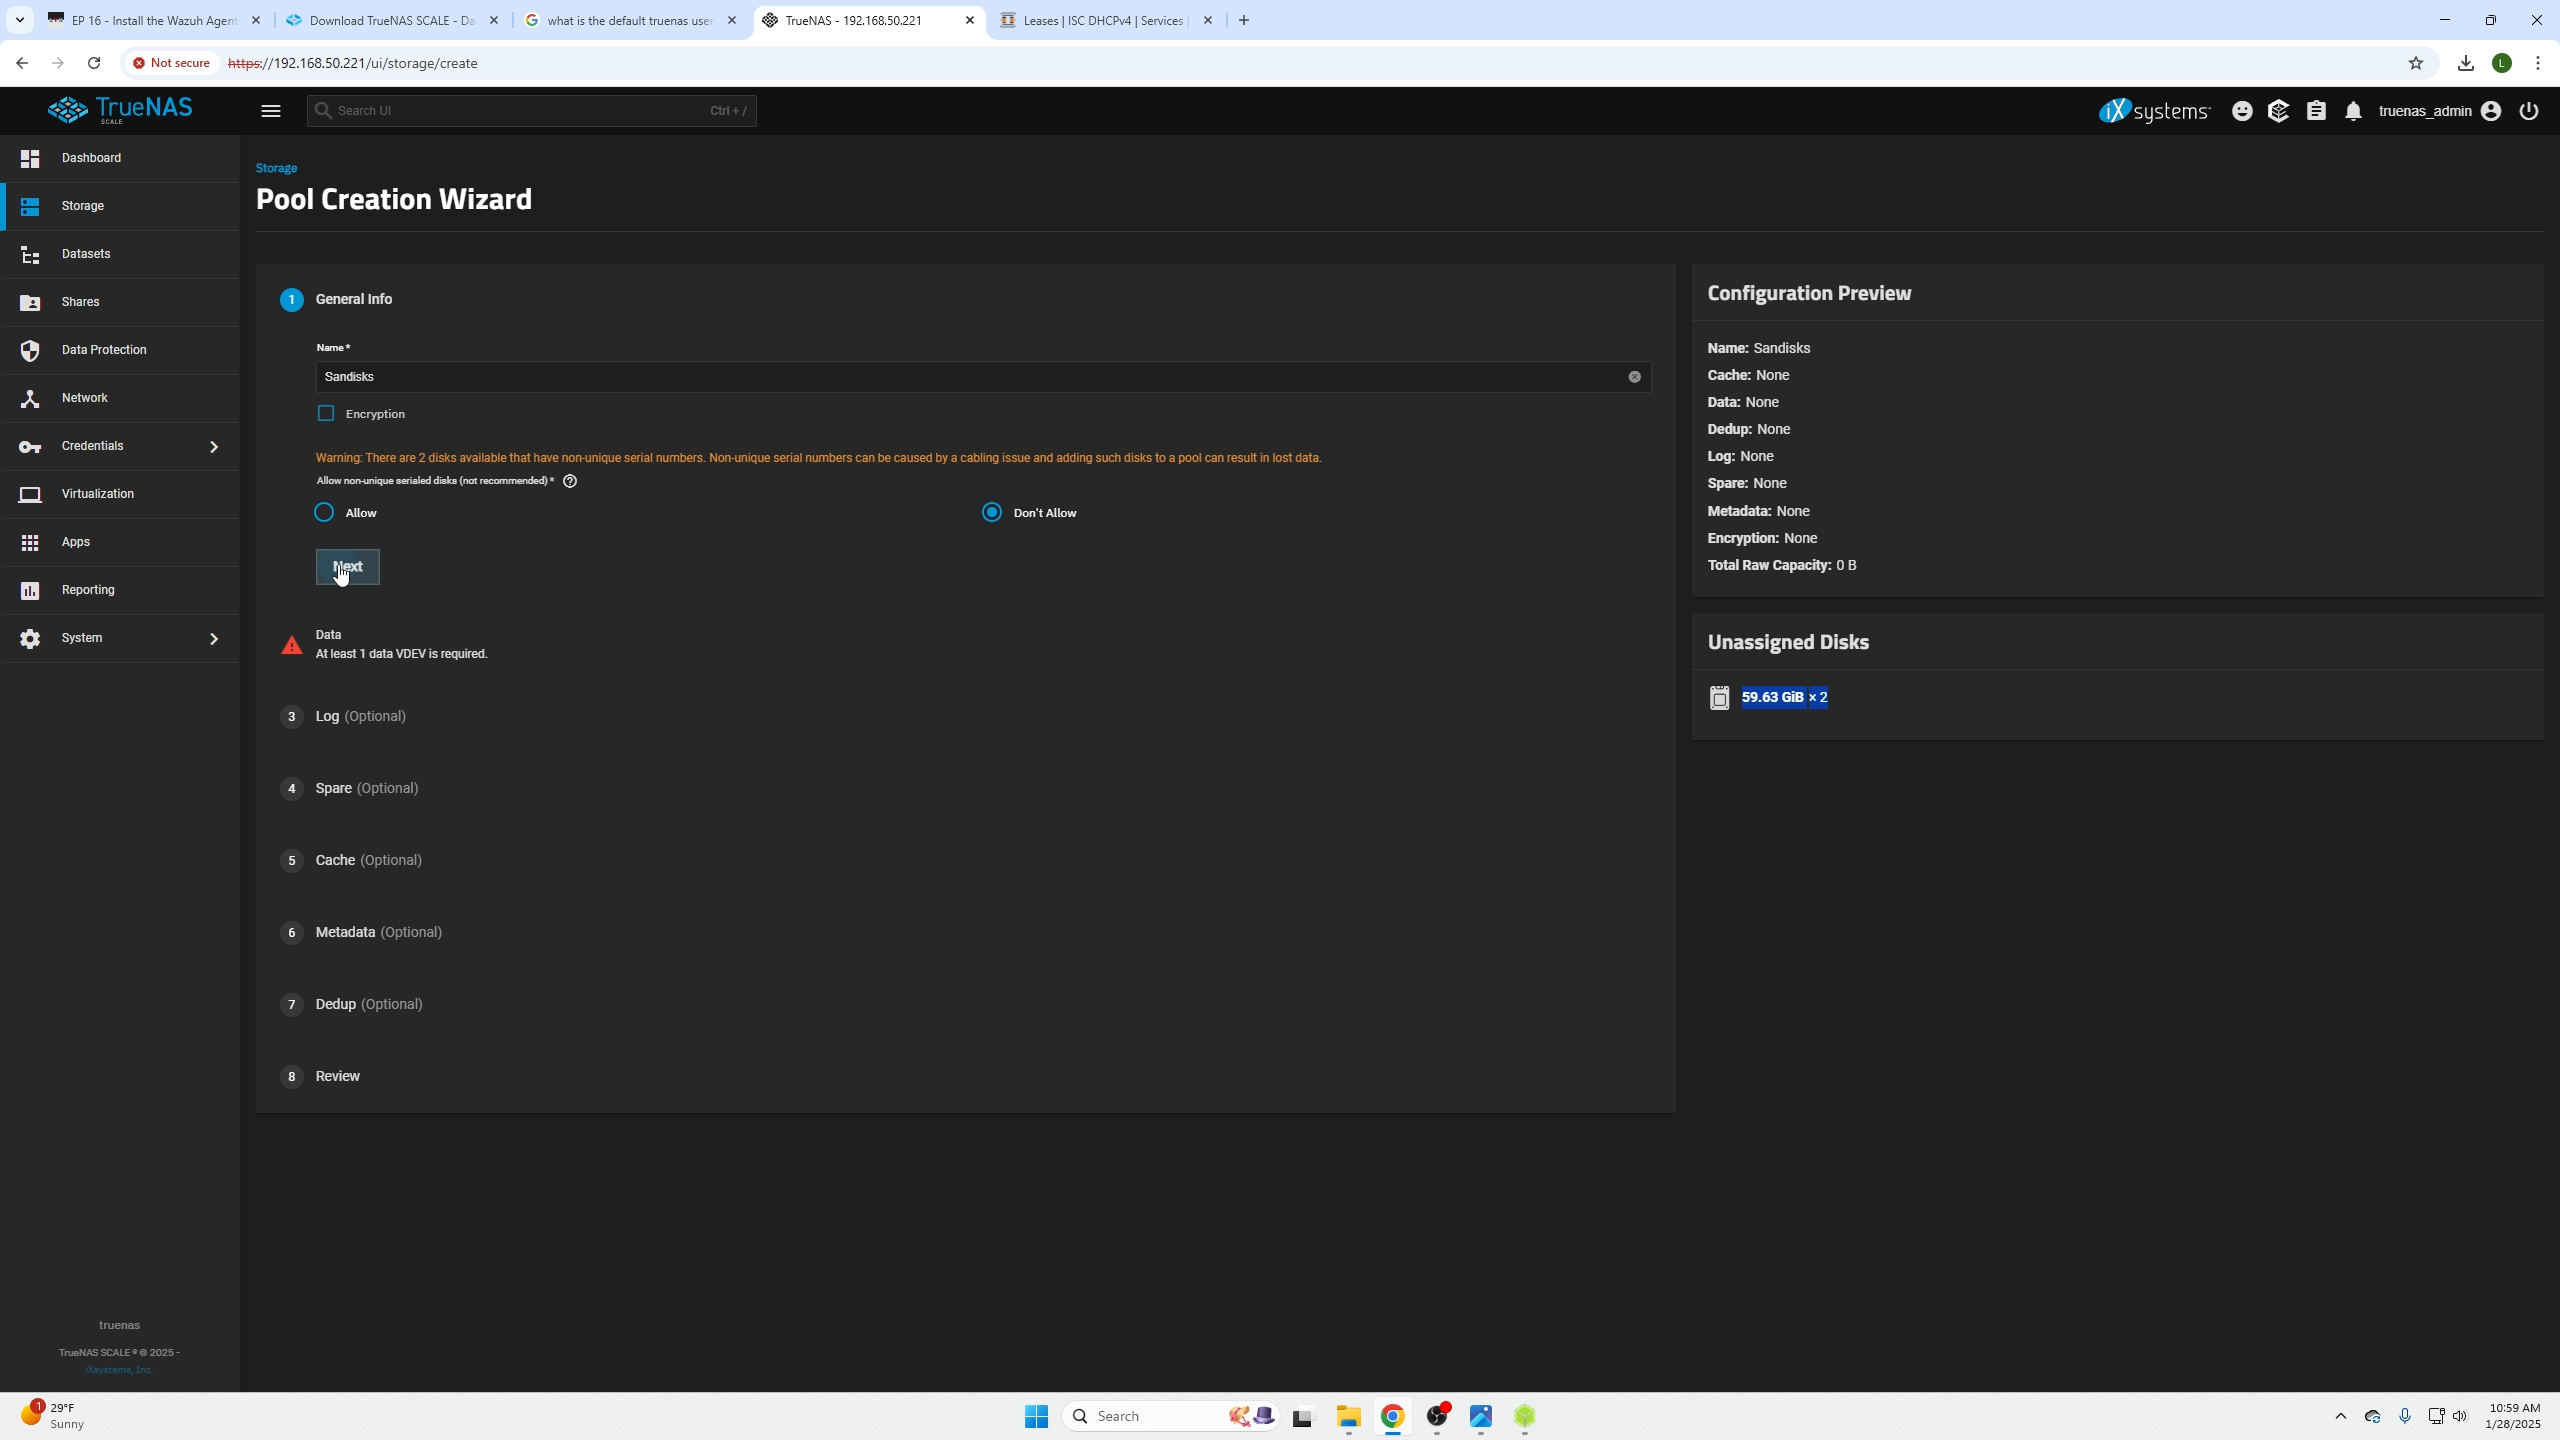2560x1440 pixels.
Task: Enable the Encryption checkbox
Action: click(x=326, y=413)
